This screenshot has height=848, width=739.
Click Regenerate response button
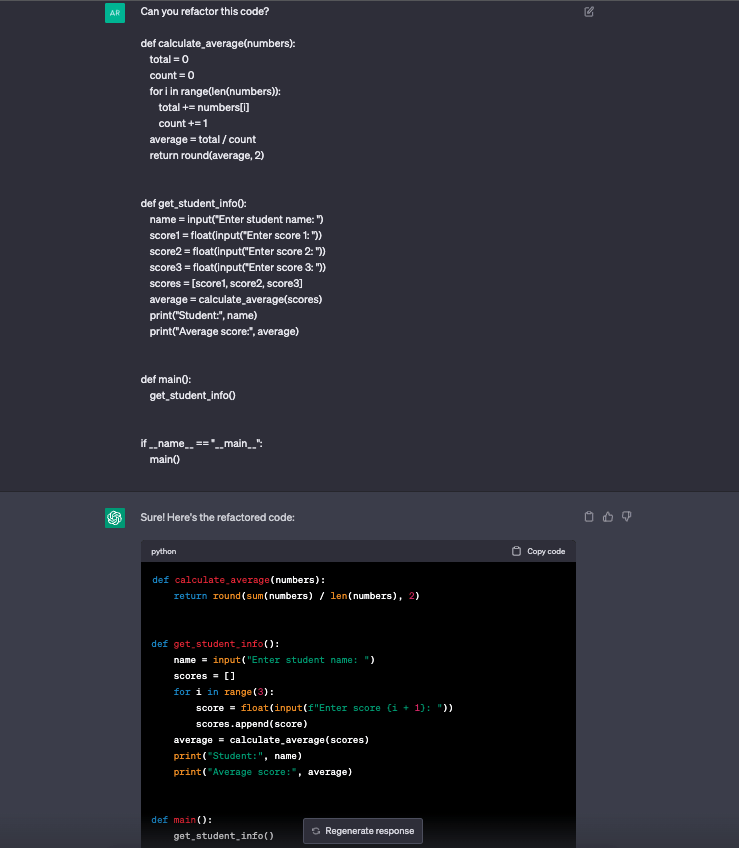[x=363, y=831]
